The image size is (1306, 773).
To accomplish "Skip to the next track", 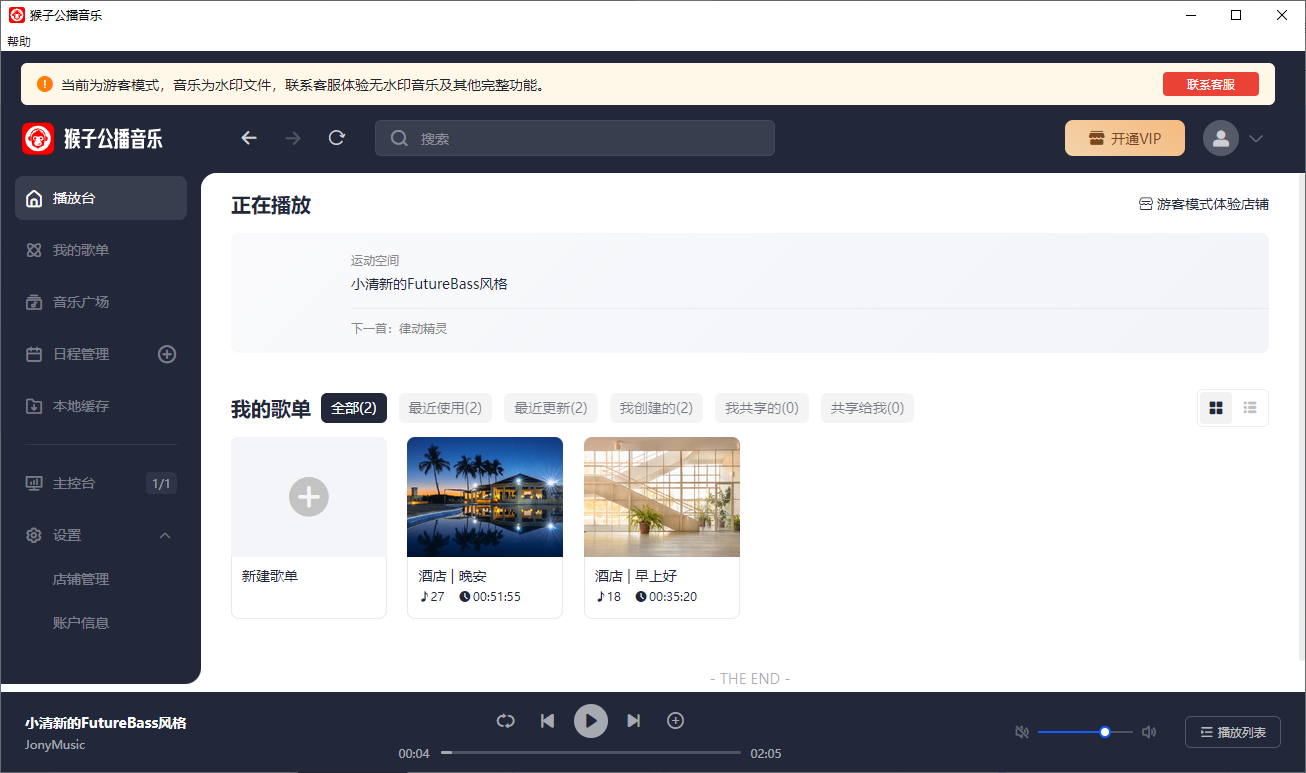I will (x=634, y=720).
